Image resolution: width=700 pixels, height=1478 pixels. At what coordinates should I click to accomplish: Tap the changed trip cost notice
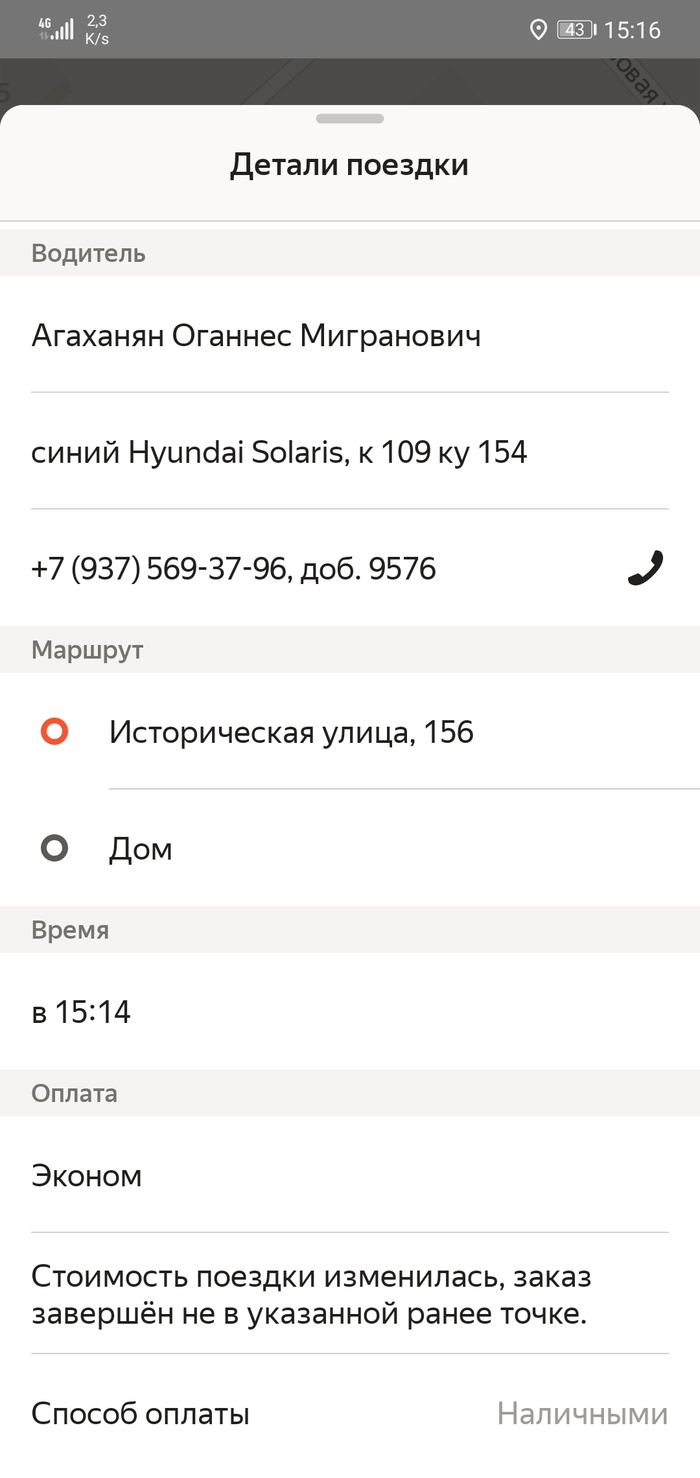311,1294
